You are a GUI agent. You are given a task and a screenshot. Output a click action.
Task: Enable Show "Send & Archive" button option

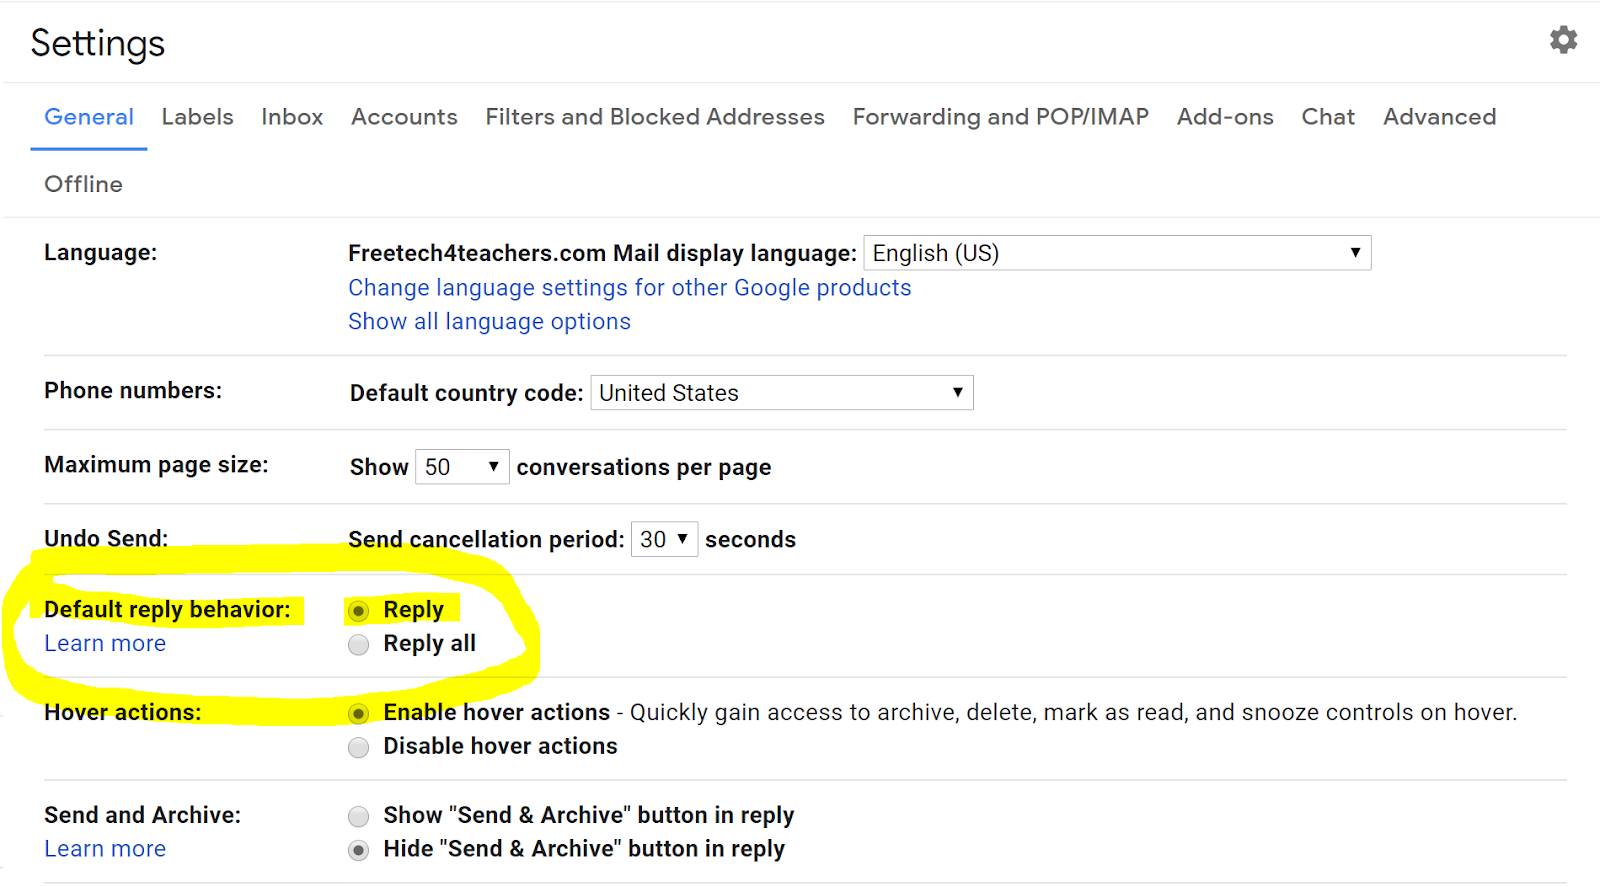[x=358, y=817]
